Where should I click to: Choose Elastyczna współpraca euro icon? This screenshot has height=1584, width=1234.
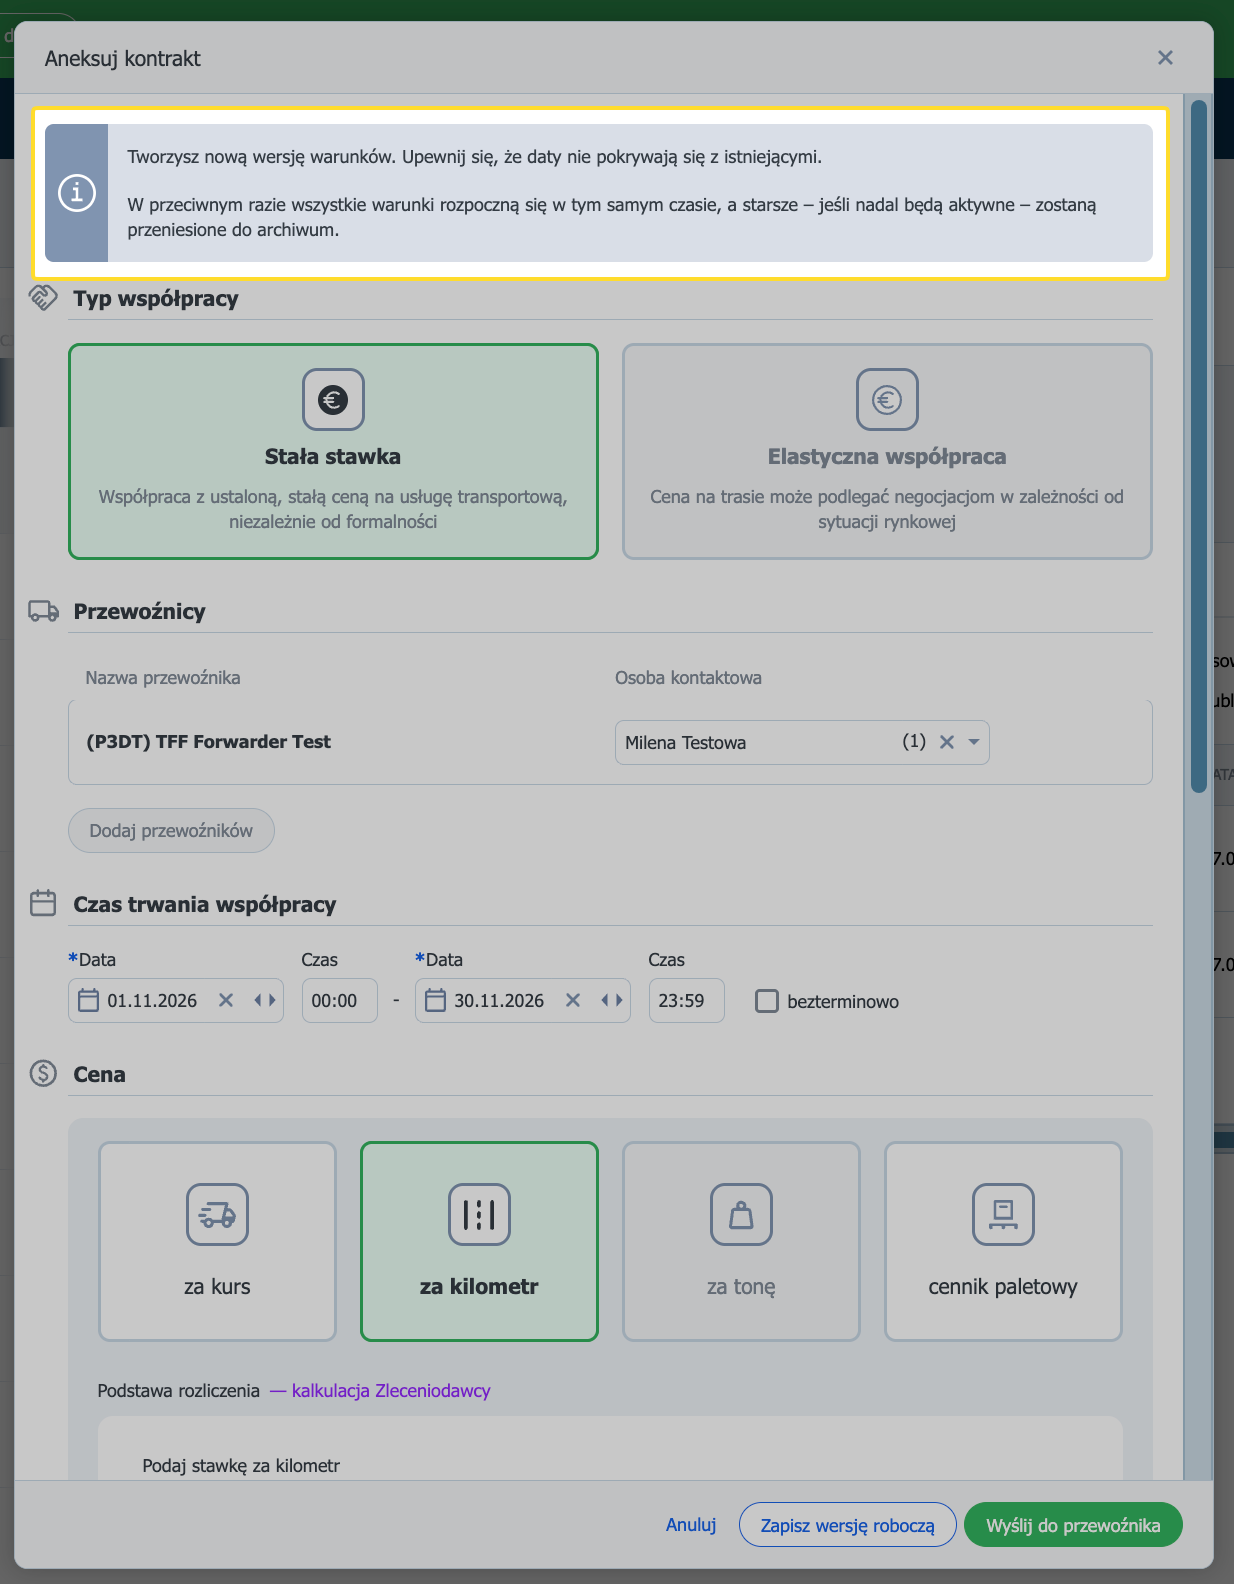click(887, 400)
